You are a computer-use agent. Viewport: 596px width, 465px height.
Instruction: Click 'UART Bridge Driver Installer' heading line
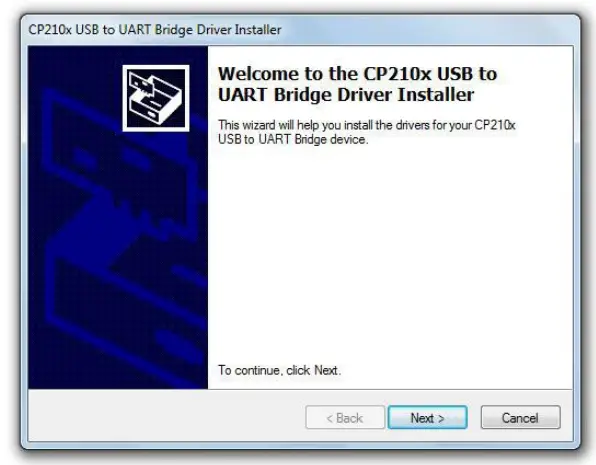[x=346, y=95]
